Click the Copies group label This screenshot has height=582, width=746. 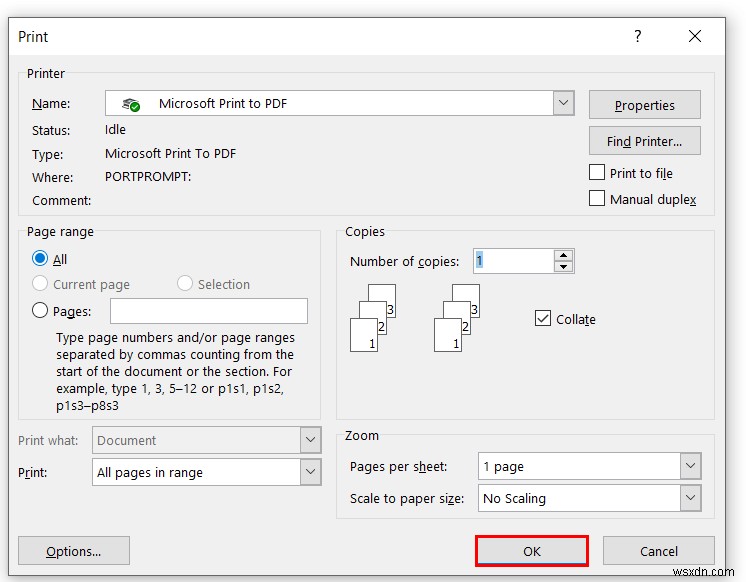pos(365,232)
